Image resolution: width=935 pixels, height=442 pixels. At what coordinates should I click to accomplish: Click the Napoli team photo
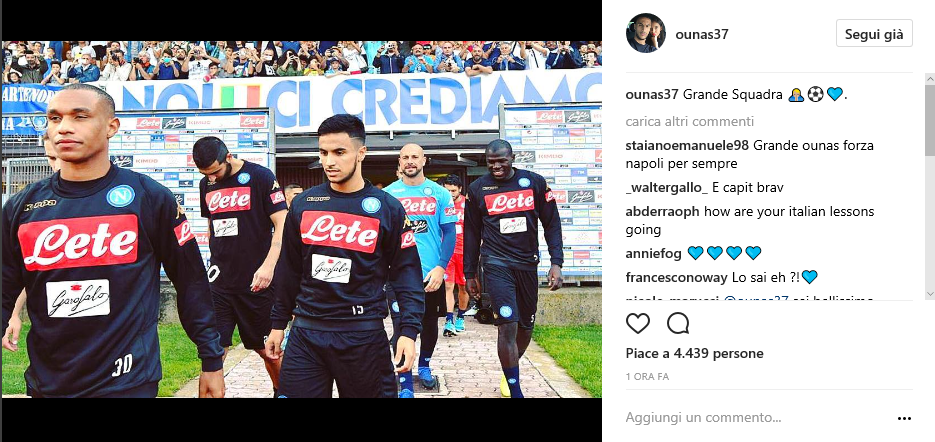pyautogui.click(x=302, y=219)
